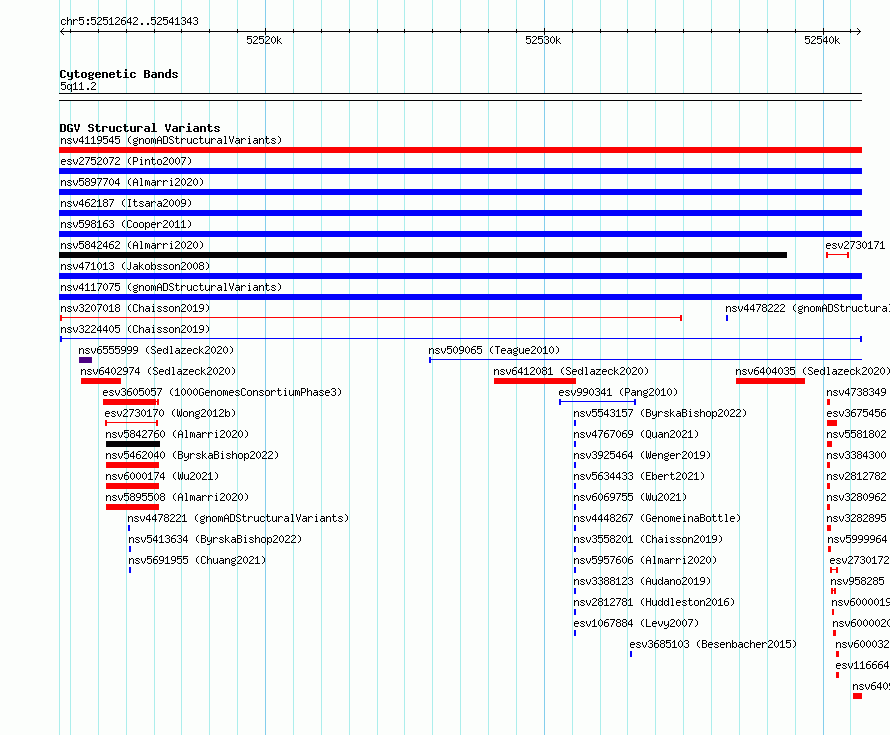Select nsv5842462 (Almarri2020) label

tap(132, 245)
